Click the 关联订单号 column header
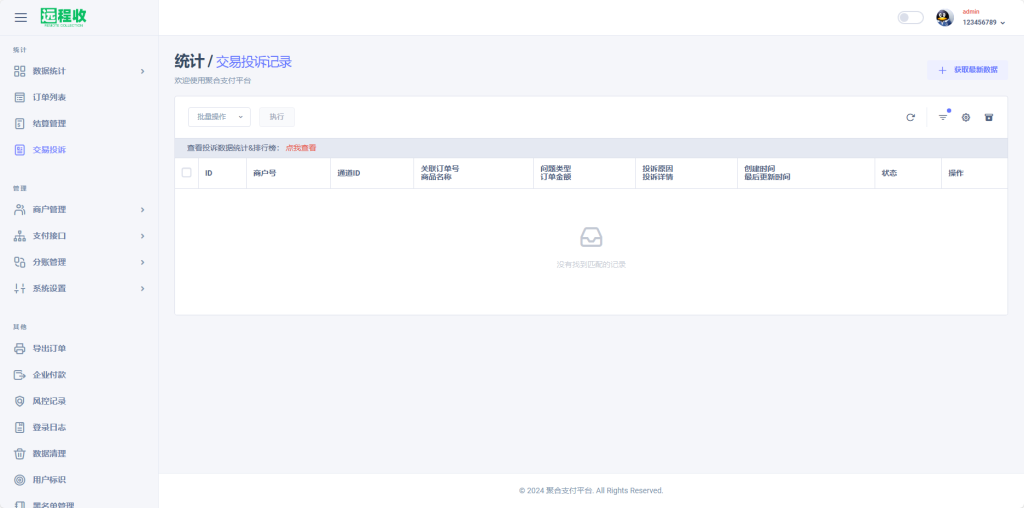This screenshot has width=1024, height=508. 440,168
